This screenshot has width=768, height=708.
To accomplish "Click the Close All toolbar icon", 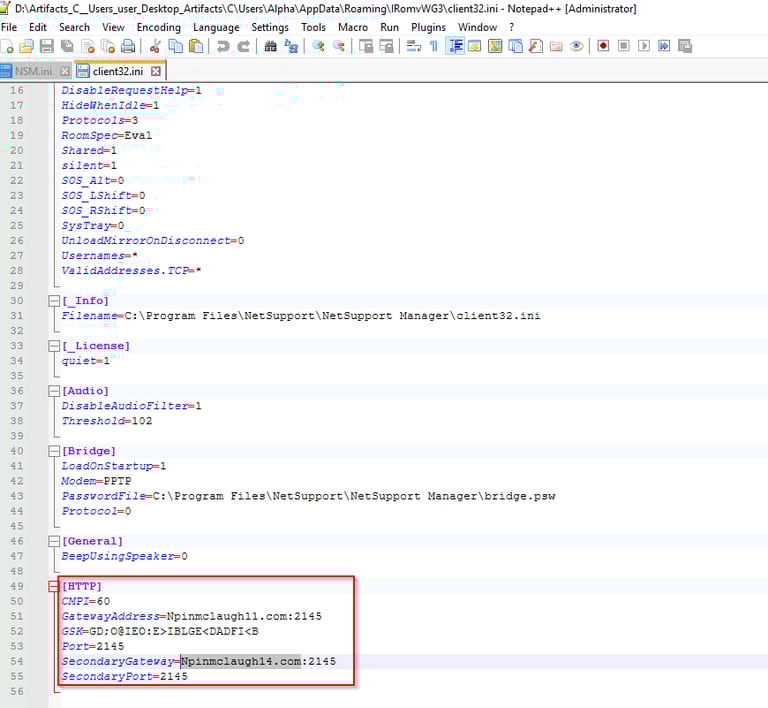I will [x=108, y=47].
